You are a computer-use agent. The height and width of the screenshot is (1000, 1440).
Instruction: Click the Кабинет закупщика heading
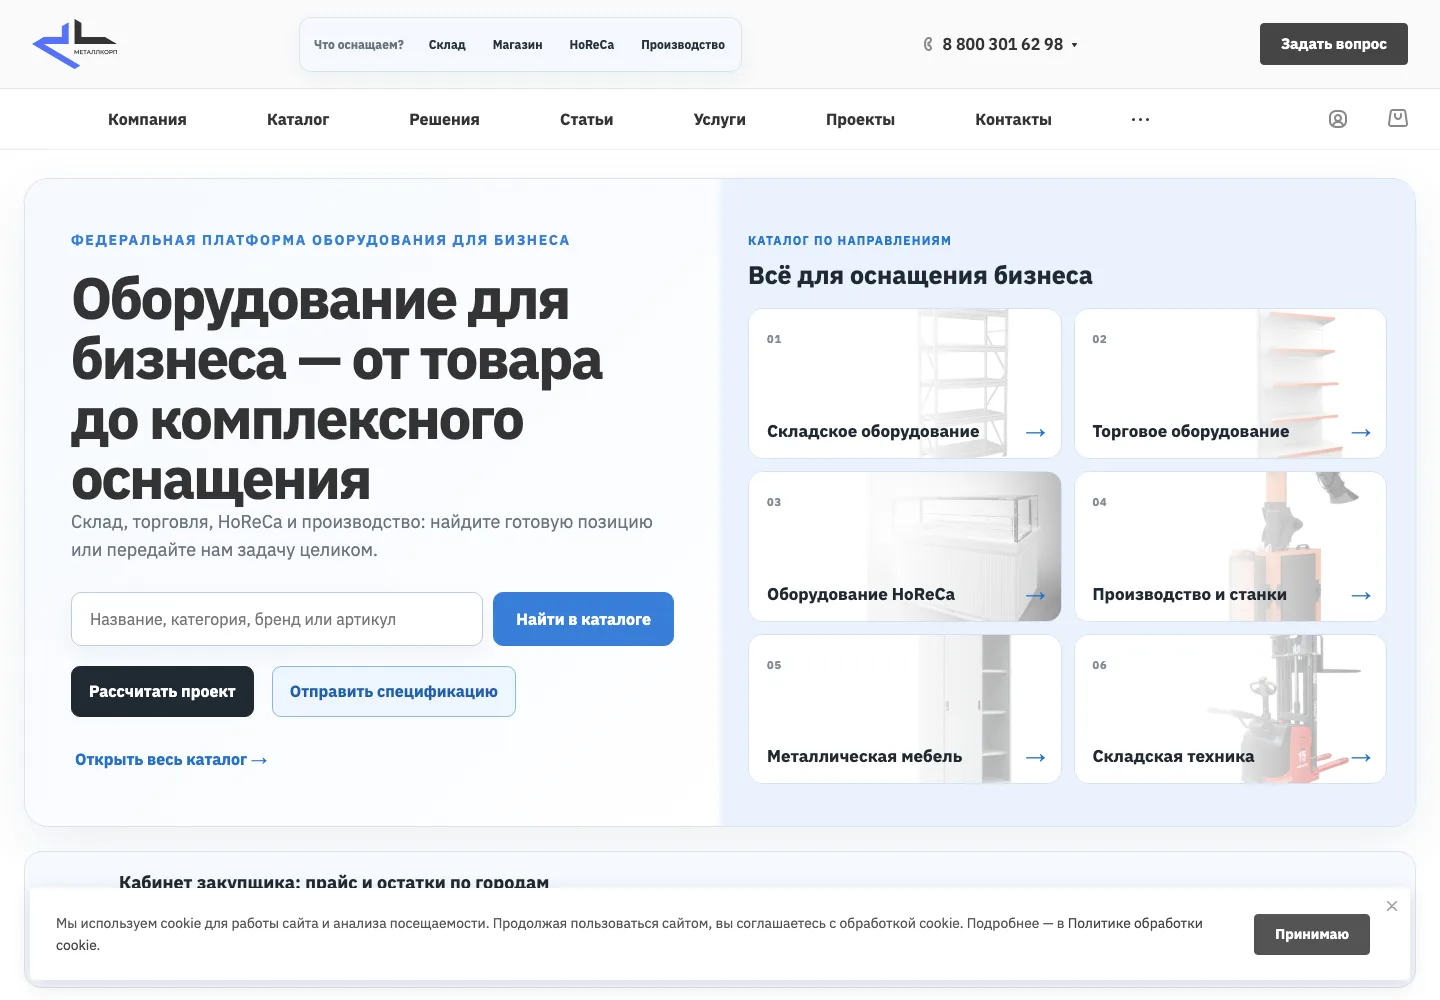(334, 882)
